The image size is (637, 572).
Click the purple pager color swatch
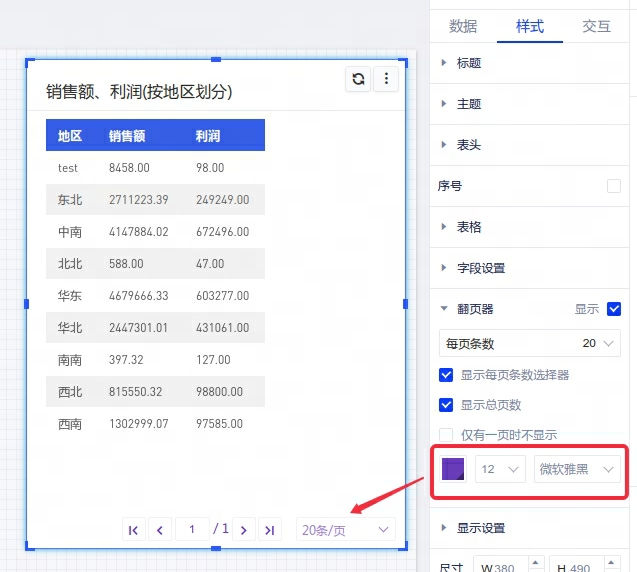[453, 469]
